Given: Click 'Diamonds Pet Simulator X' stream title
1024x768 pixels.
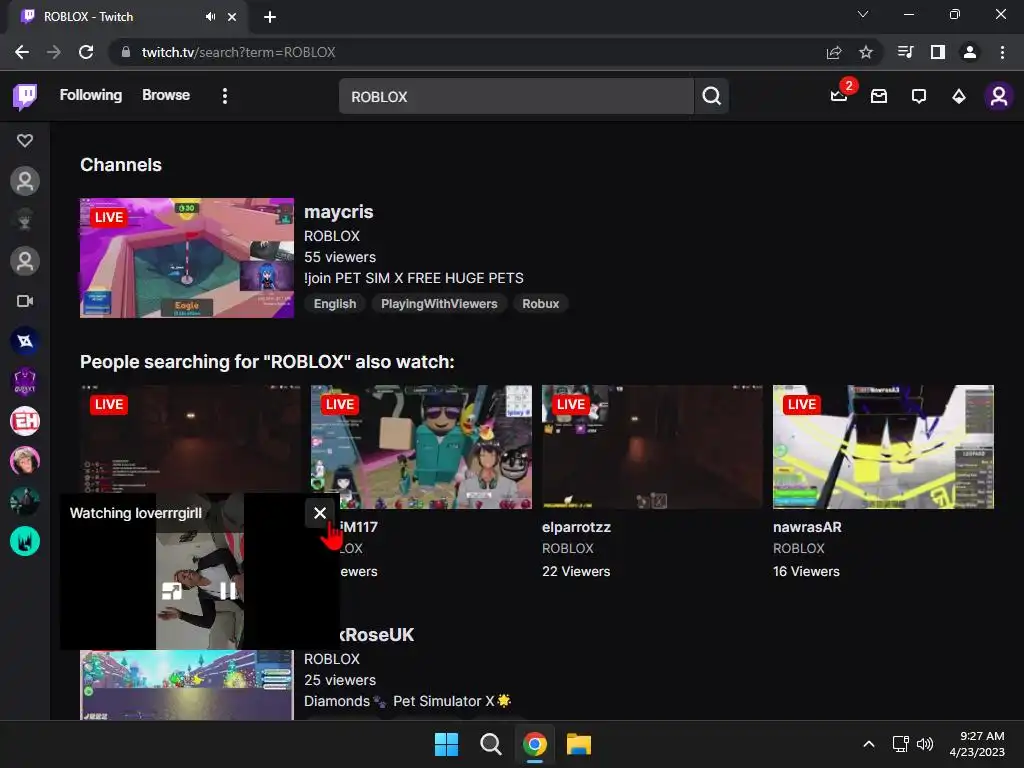Looking at the screenshot, I should tap(408, 701).
